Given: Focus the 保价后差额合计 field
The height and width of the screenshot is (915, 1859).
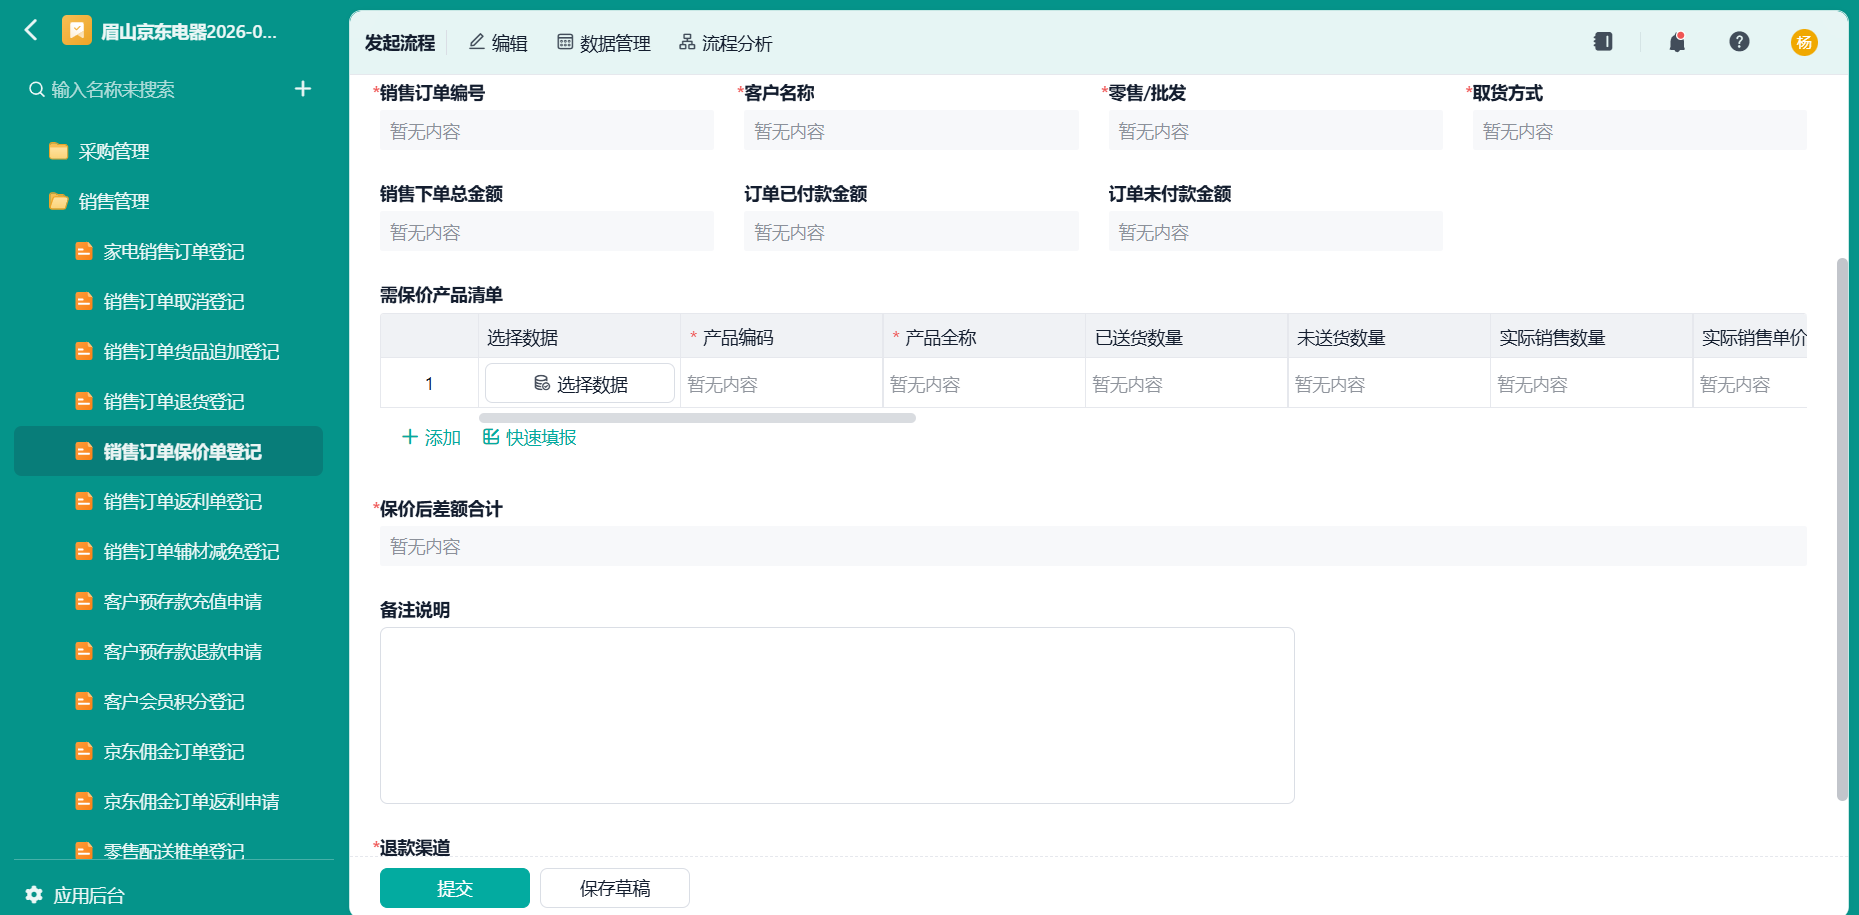Looking at the screenshot, I should point(1093,546).
